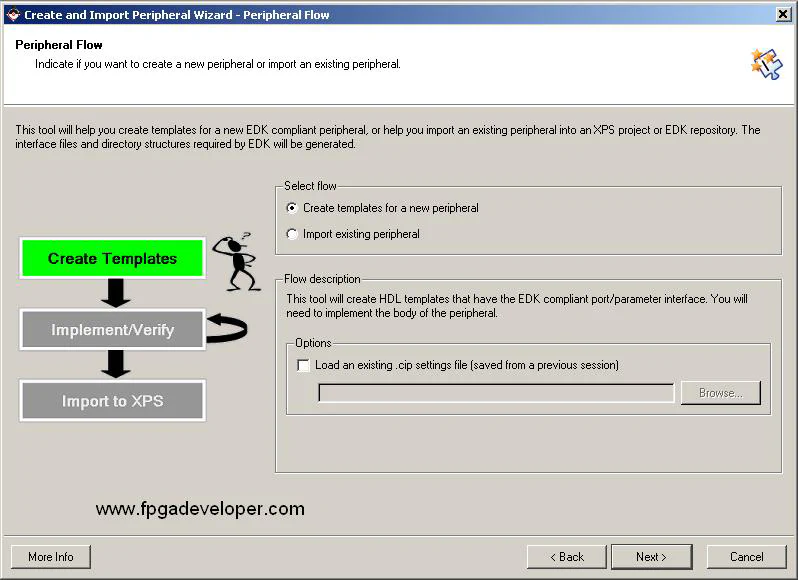The image size is (798, 580).
Task: Click the www.fpgadeveloper.com watermark text
Action: (x=200, y=509)
